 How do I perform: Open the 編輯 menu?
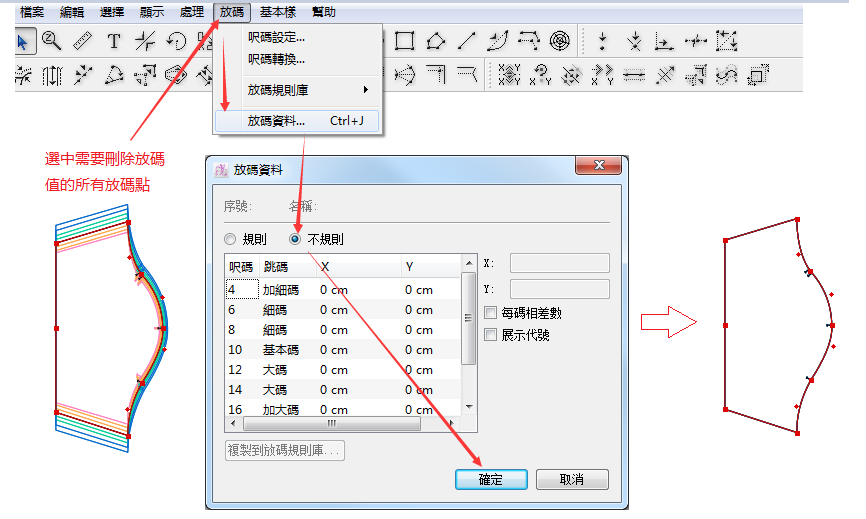(72, 12)
